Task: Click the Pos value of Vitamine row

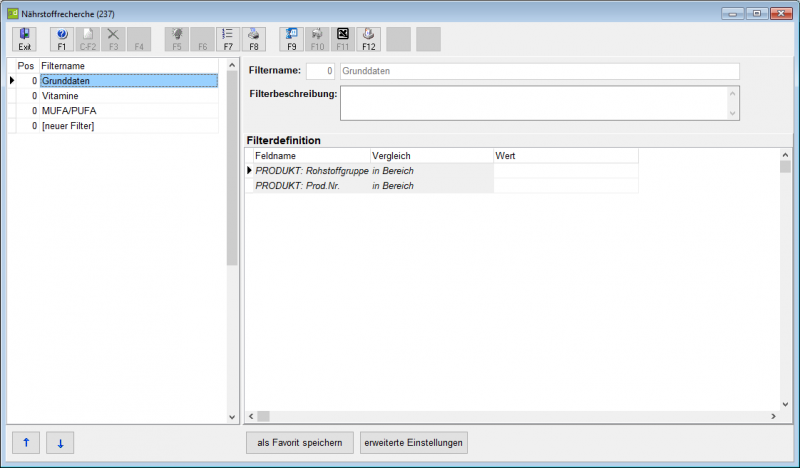Action: tap(28, 95)
